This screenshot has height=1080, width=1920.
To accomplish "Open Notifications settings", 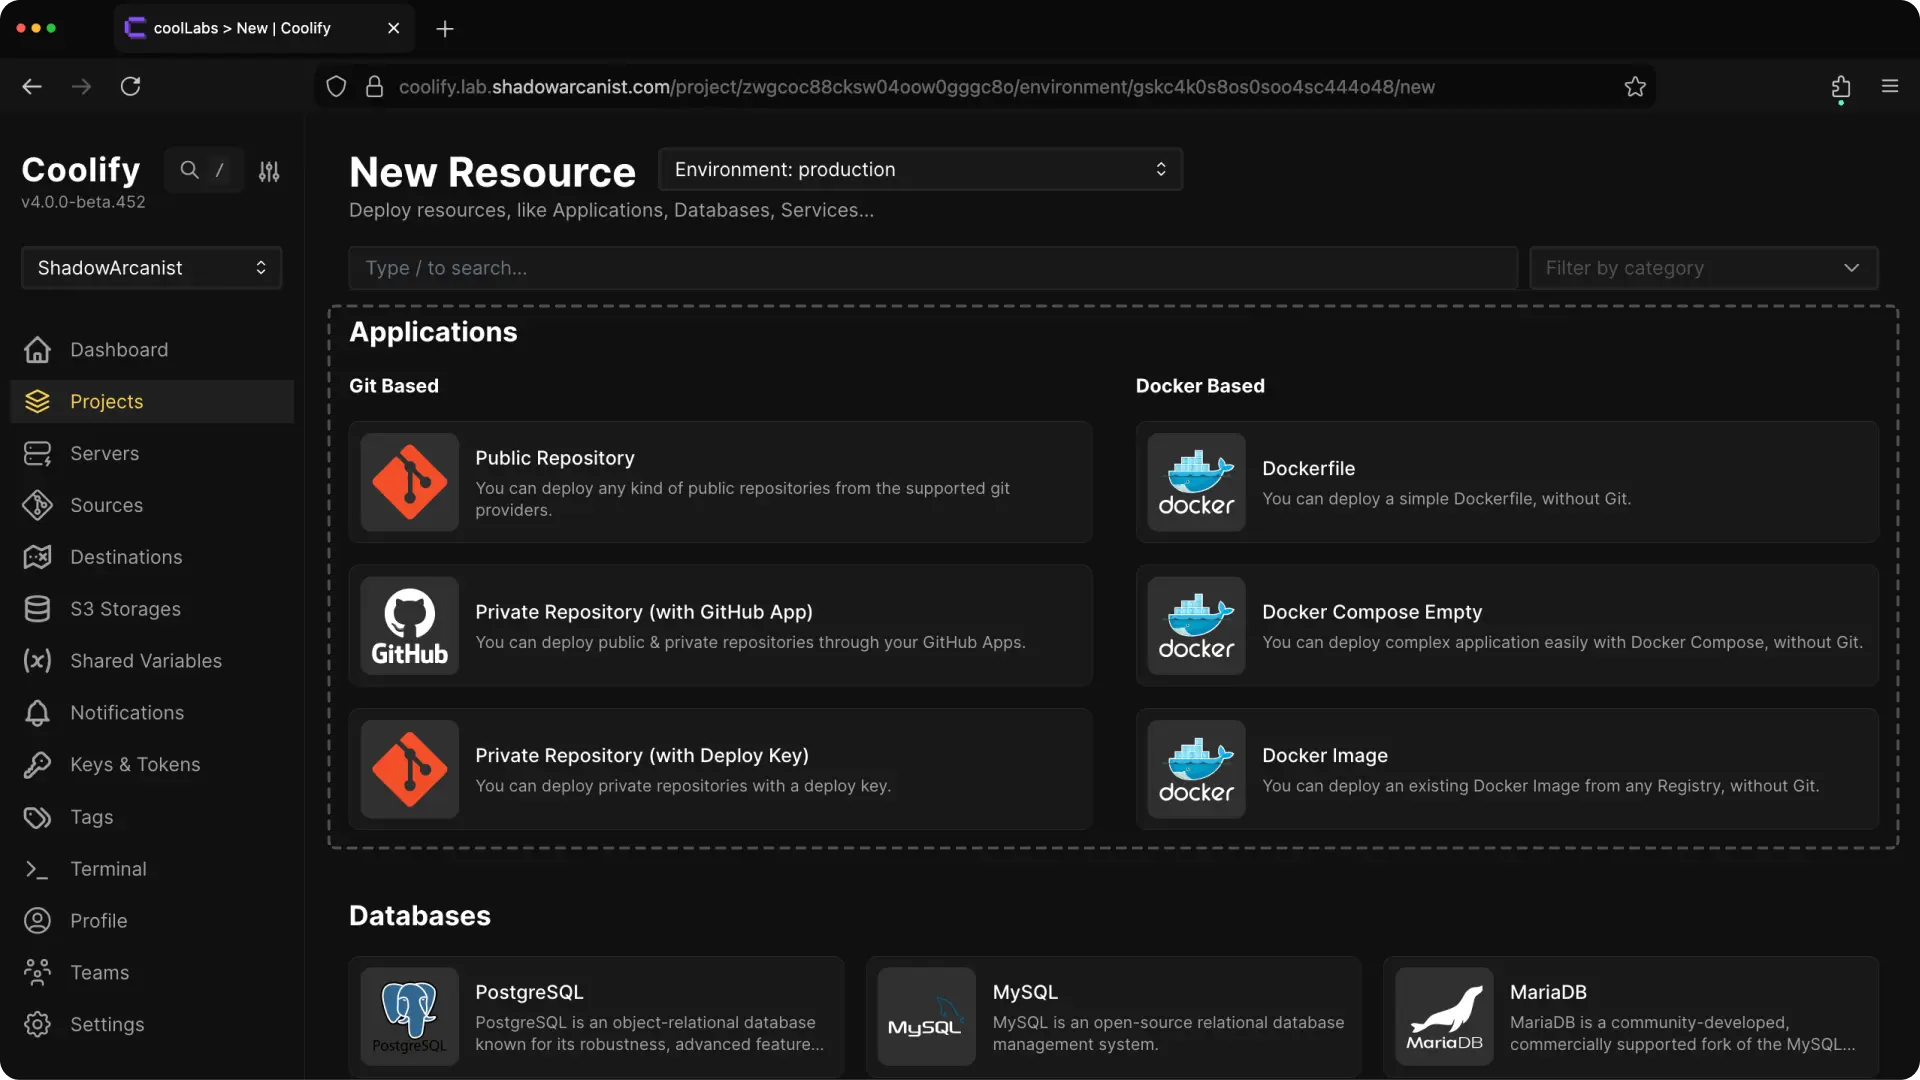I will (127, 712).
